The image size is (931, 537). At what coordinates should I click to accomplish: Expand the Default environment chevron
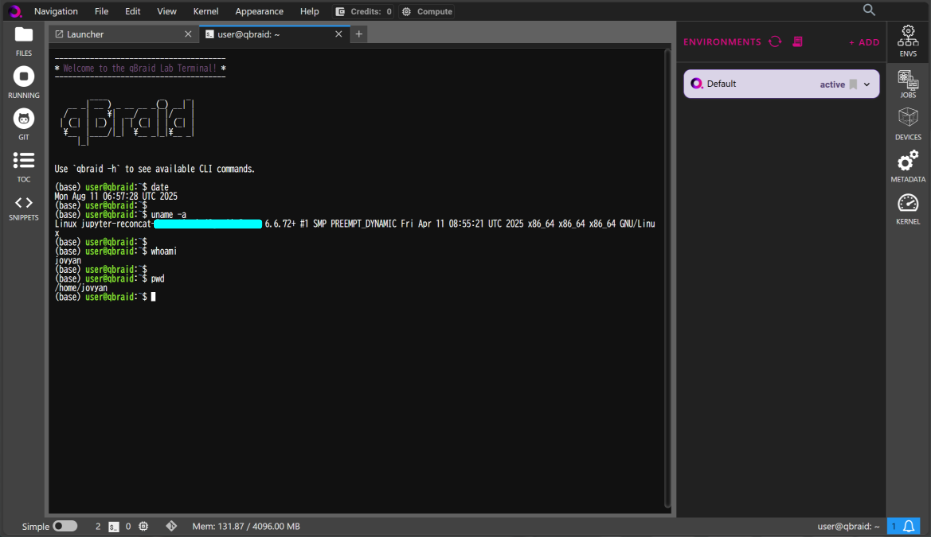click(x=867, y=84)
